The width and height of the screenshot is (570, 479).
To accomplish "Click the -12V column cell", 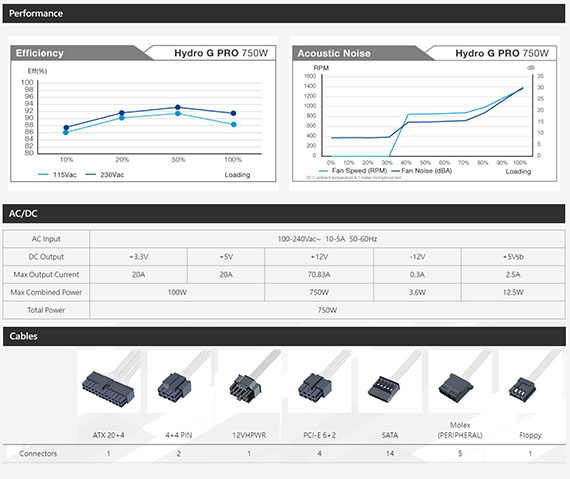I will point(417,257).
